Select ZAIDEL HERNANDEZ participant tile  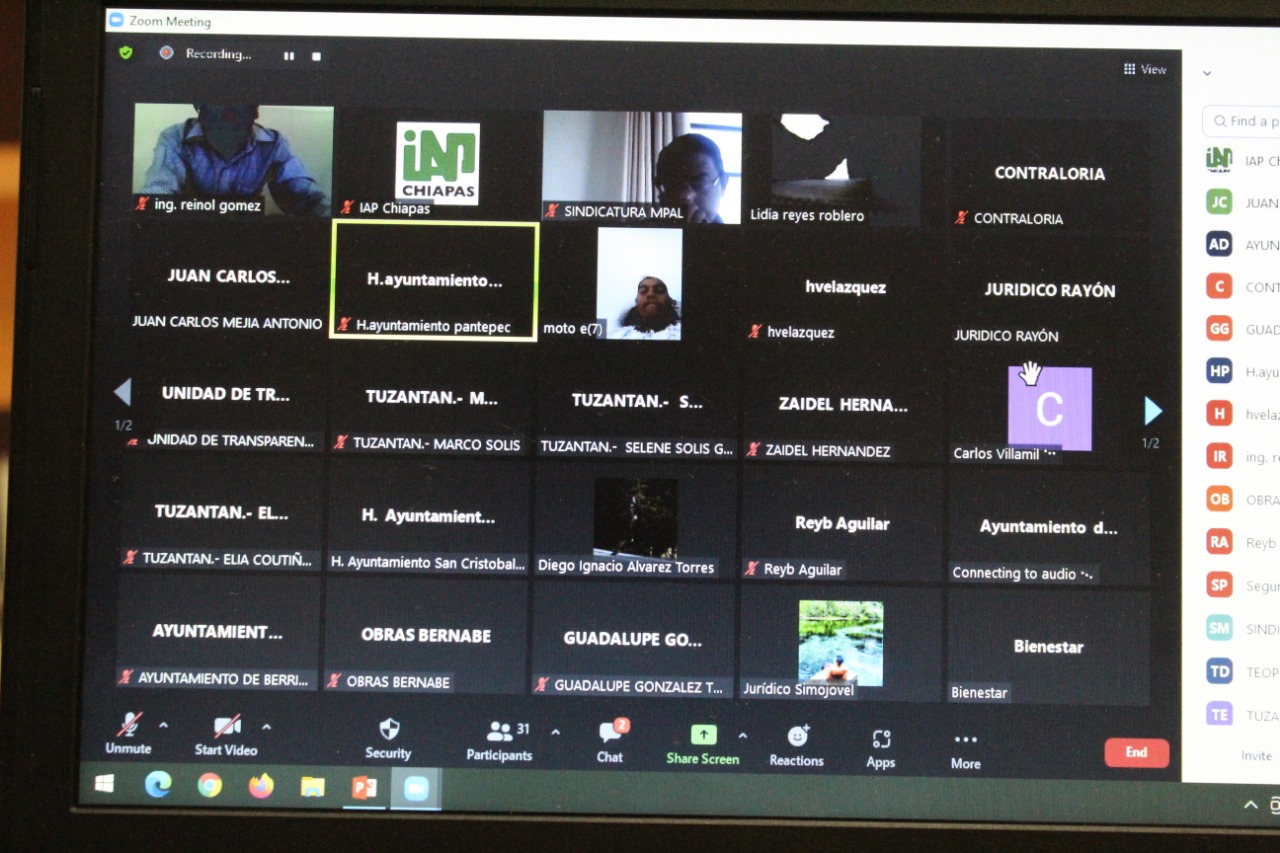(843, 406)
